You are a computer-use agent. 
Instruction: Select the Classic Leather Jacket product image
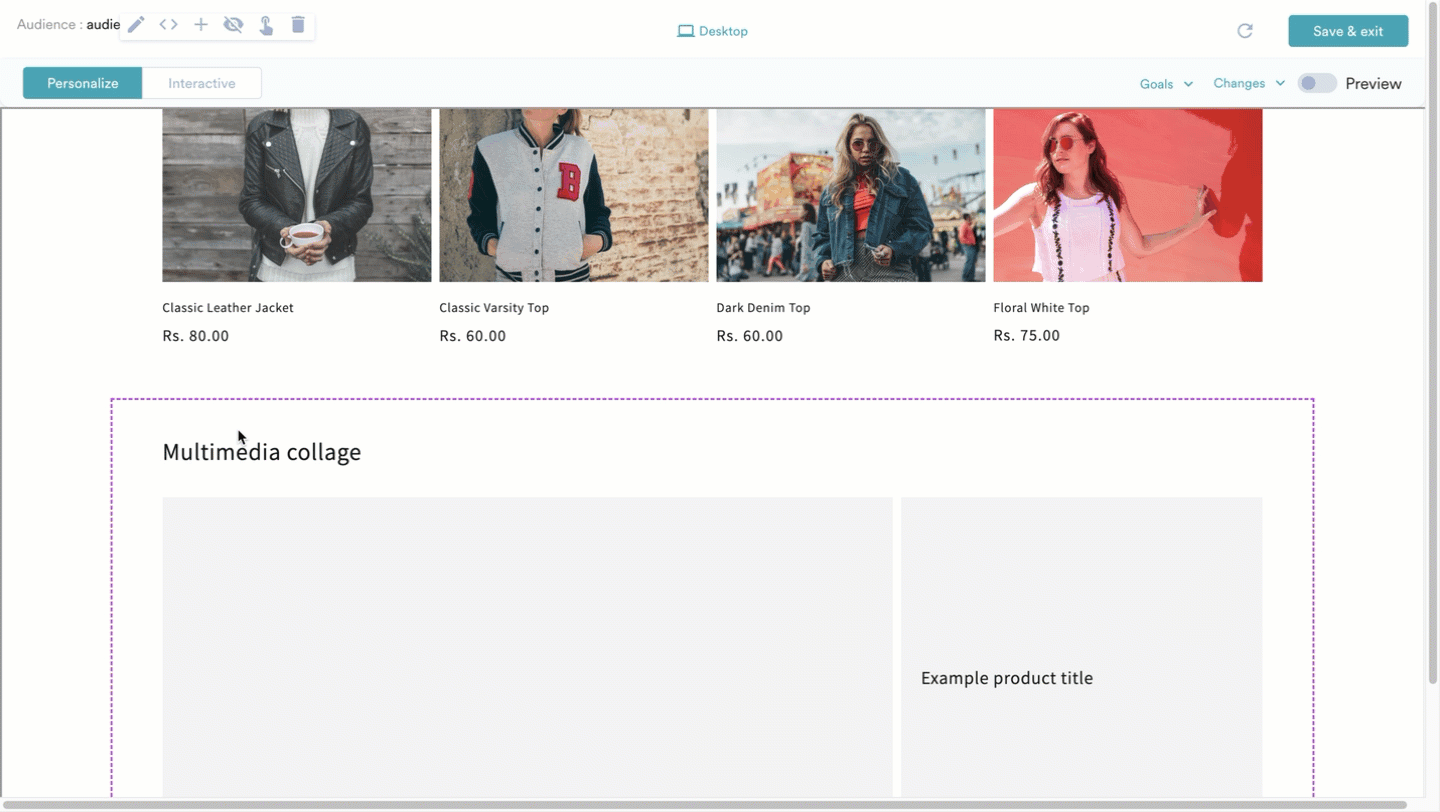coord(296,195)
